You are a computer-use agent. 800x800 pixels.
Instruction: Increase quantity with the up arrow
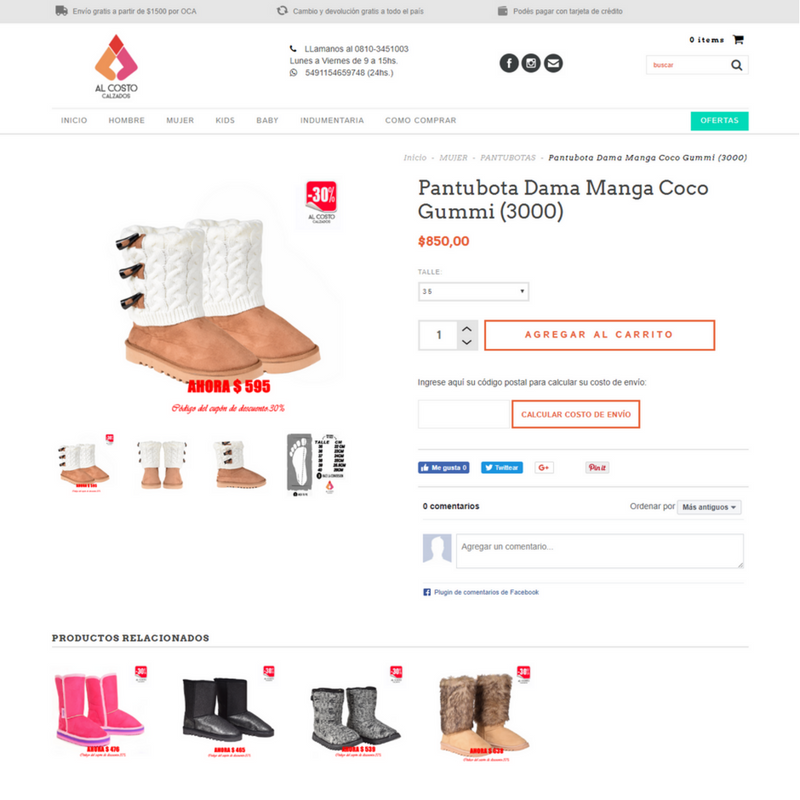[x=466, y=328]
